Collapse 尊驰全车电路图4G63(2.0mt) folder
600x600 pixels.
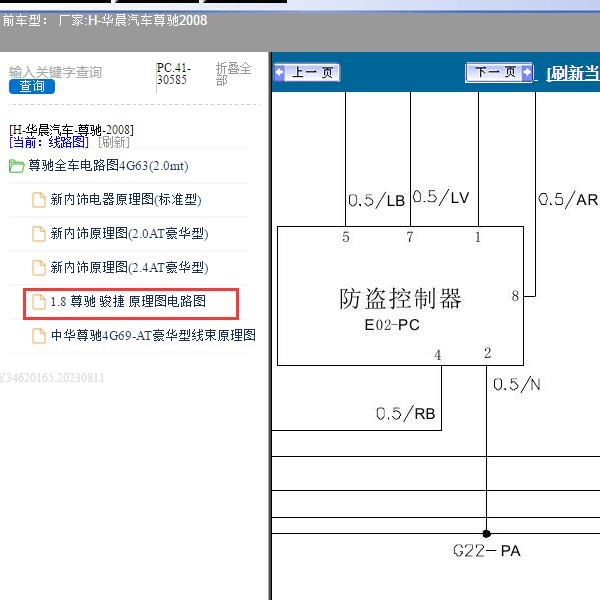108,166
